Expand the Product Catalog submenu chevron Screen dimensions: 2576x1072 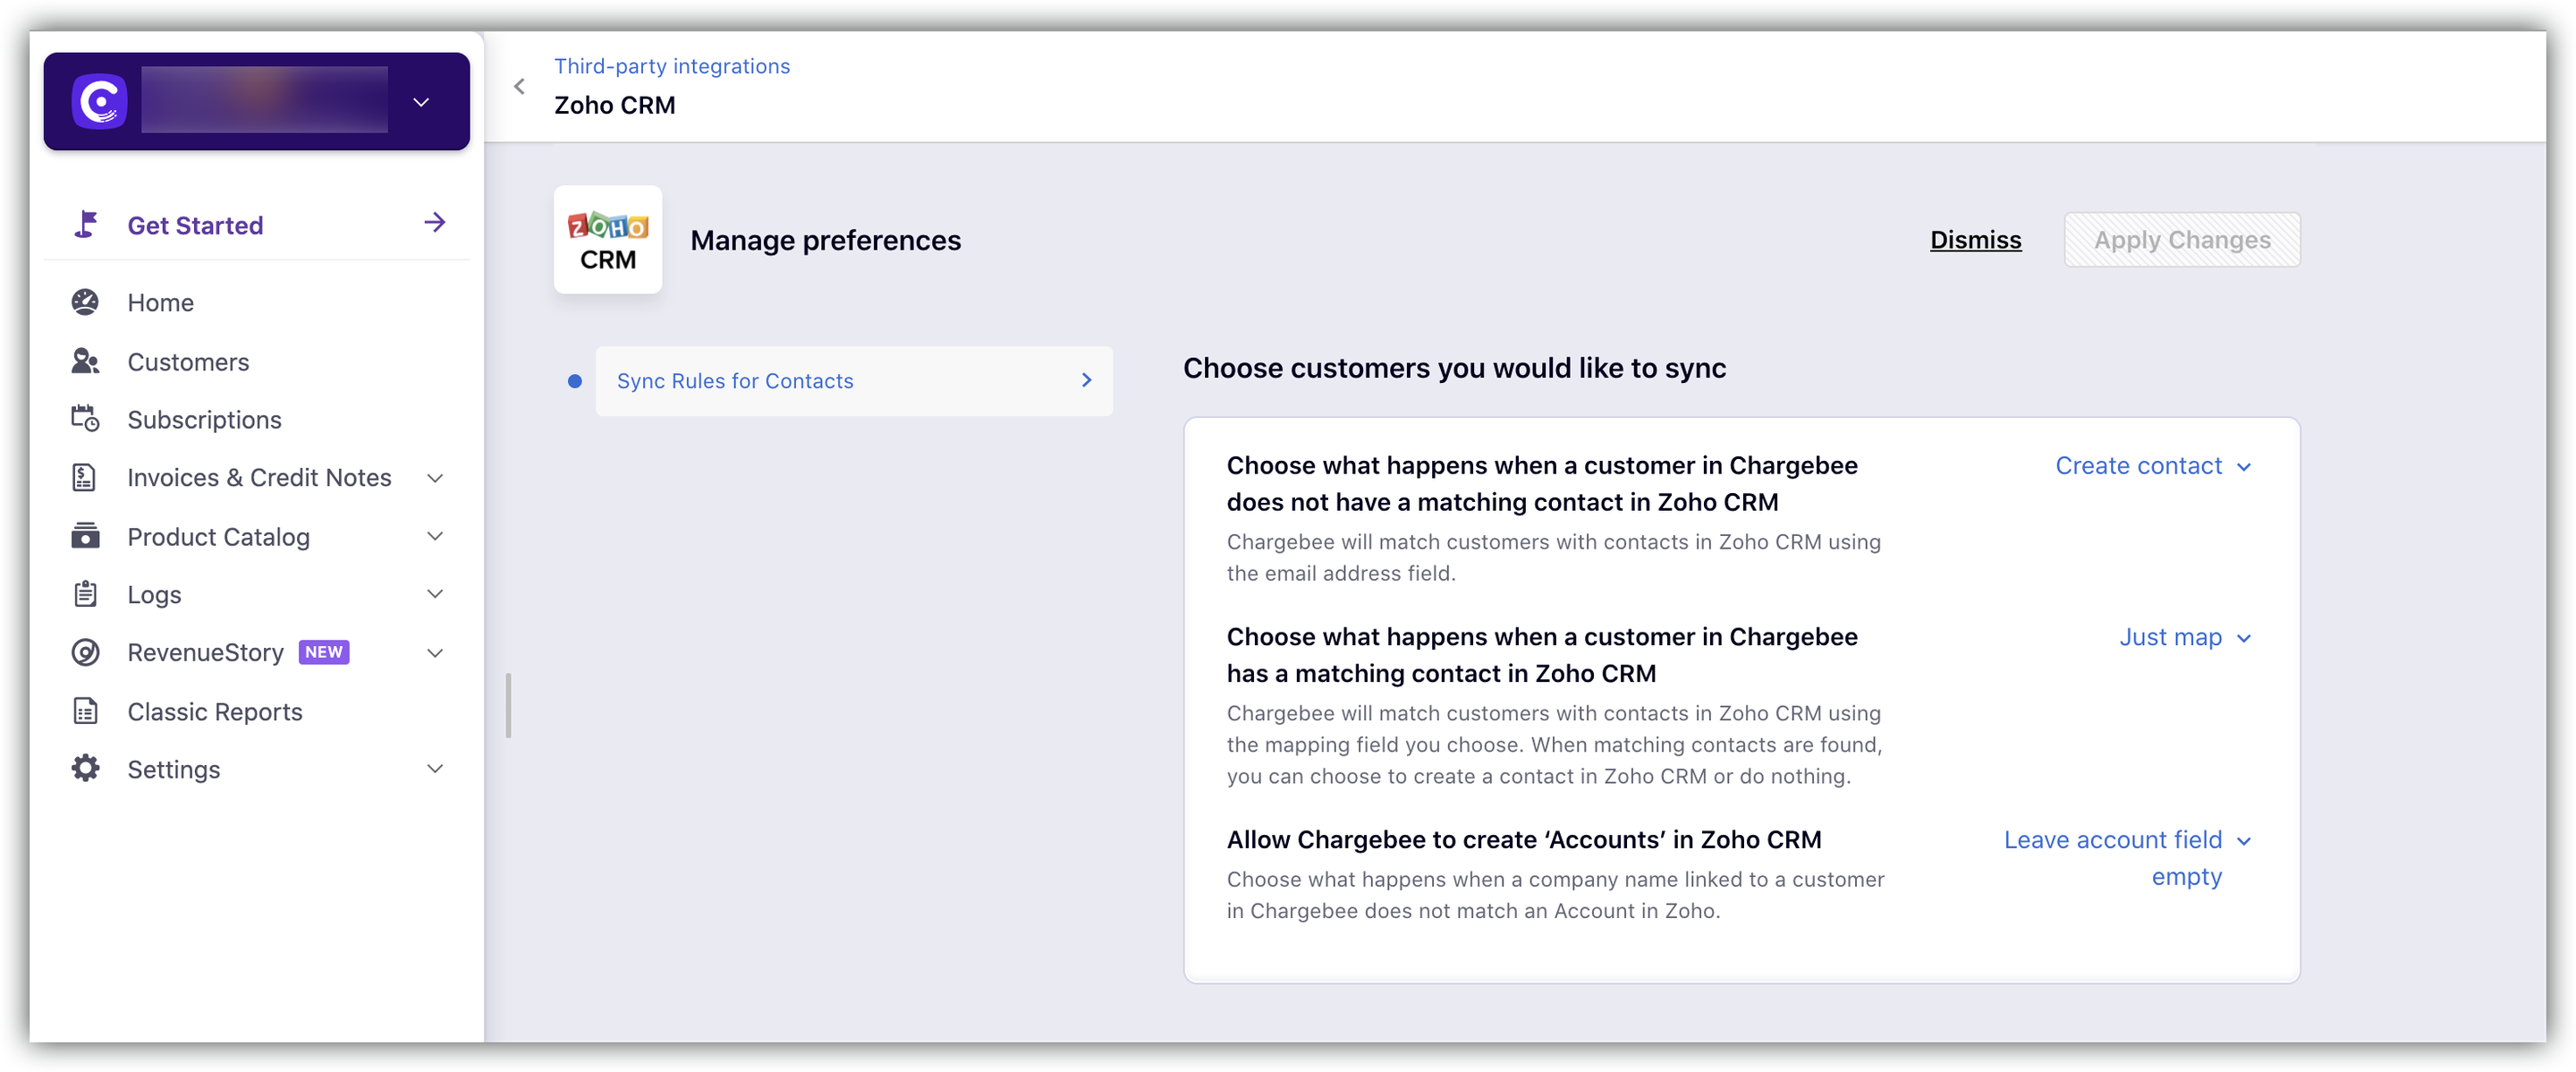tap(435, 536)
